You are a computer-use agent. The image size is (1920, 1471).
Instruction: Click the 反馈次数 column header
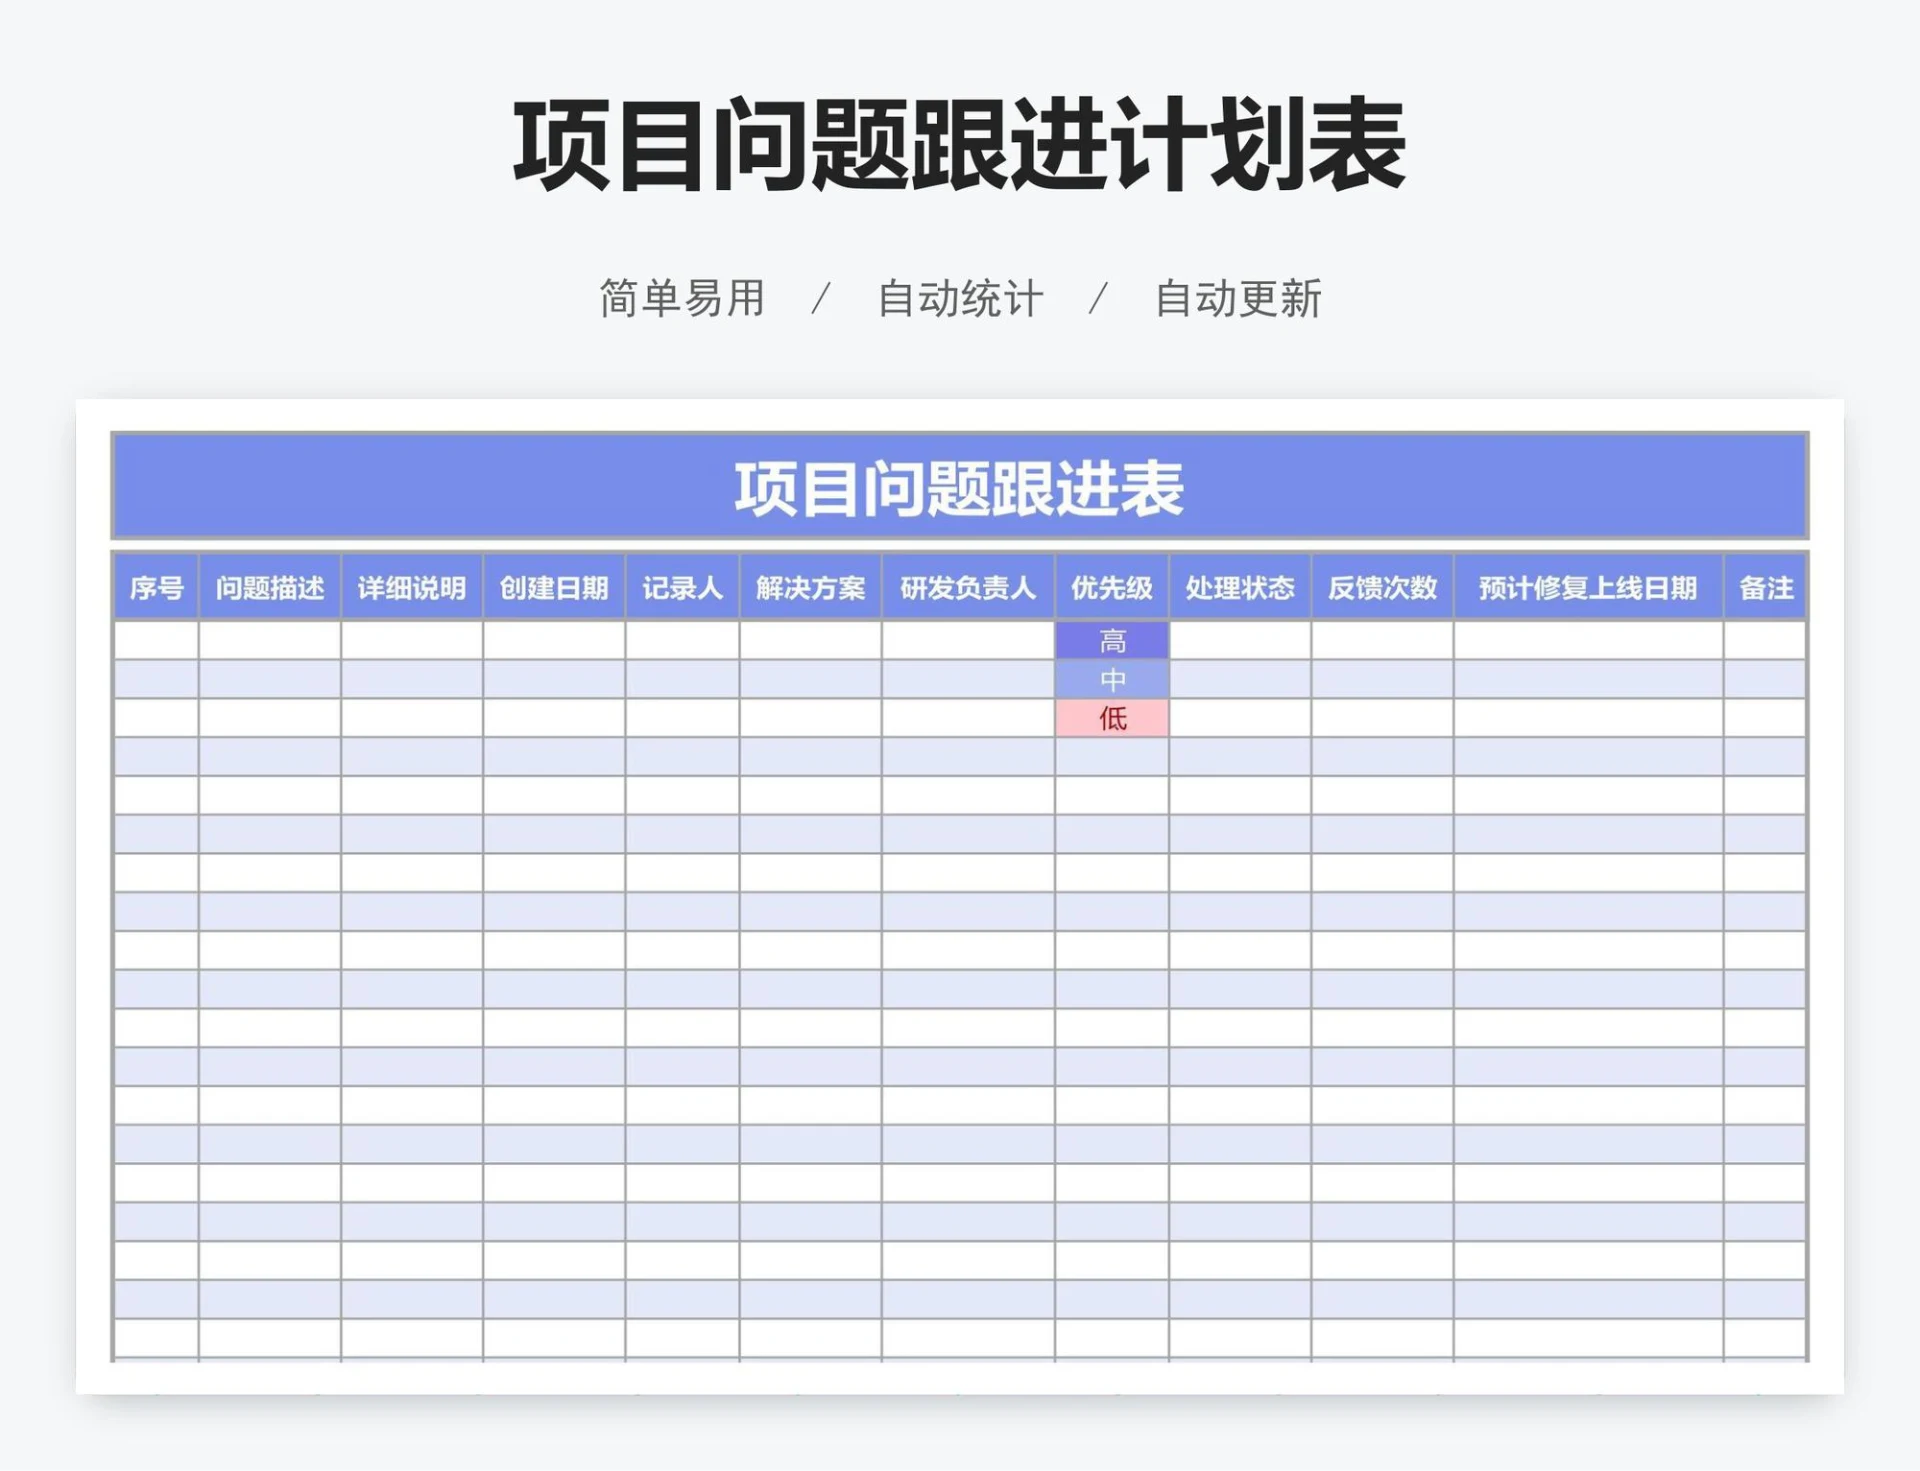[1382, 590]
